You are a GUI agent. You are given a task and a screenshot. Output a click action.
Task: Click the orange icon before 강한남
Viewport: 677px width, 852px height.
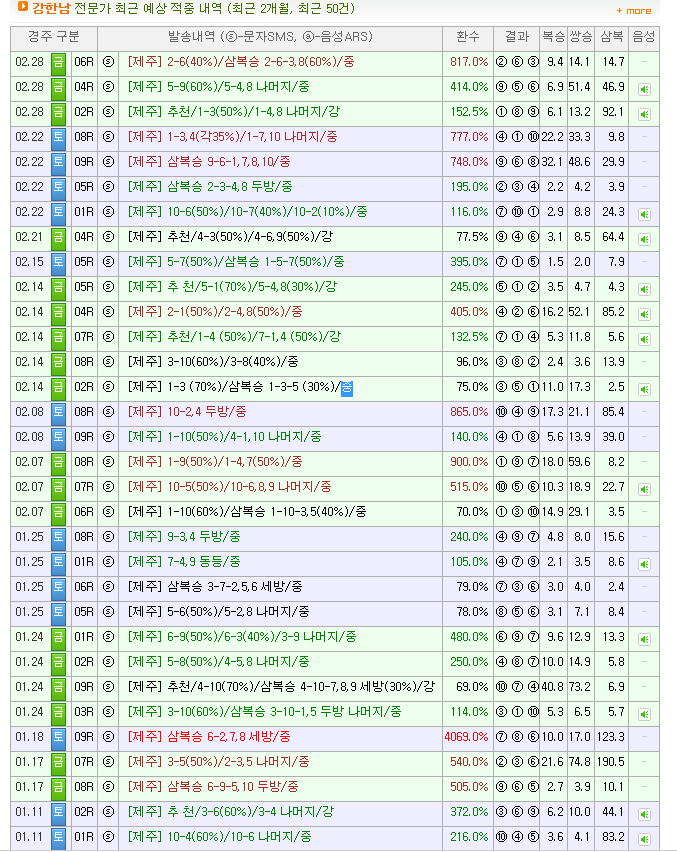23,7
